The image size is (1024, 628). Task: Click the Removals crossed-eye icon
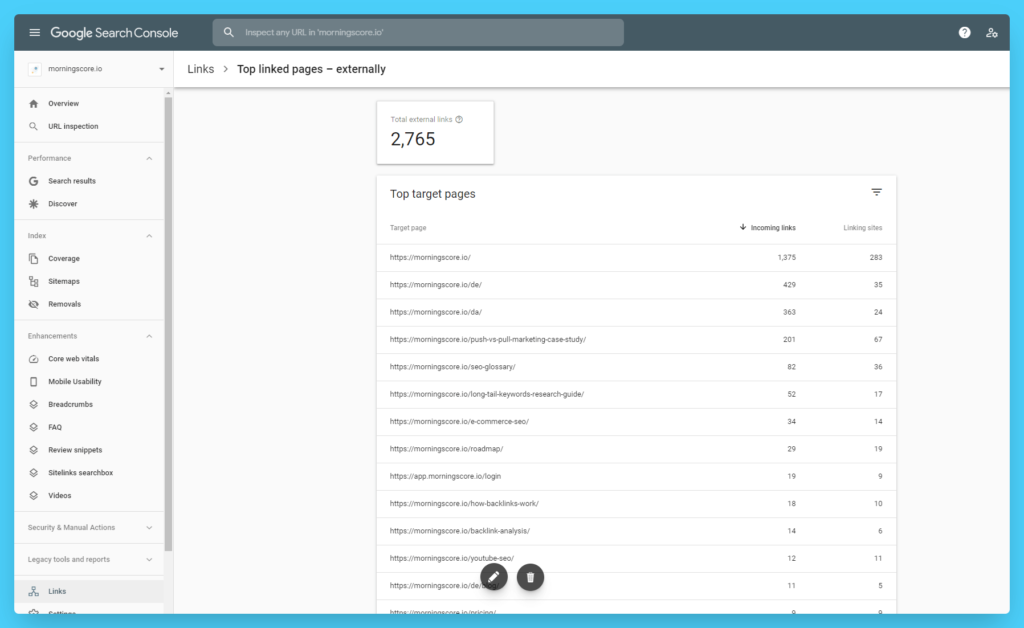[x=34, y=305]
